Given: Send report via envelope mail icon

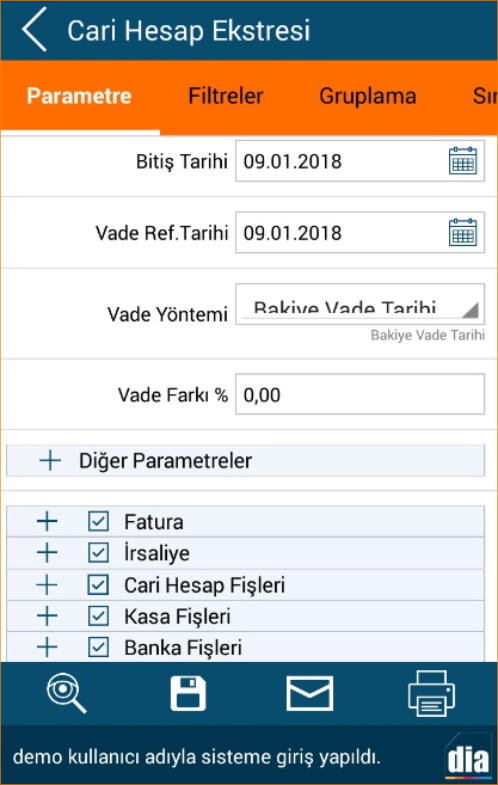Looking at the screenshot, I should point(310,694).
